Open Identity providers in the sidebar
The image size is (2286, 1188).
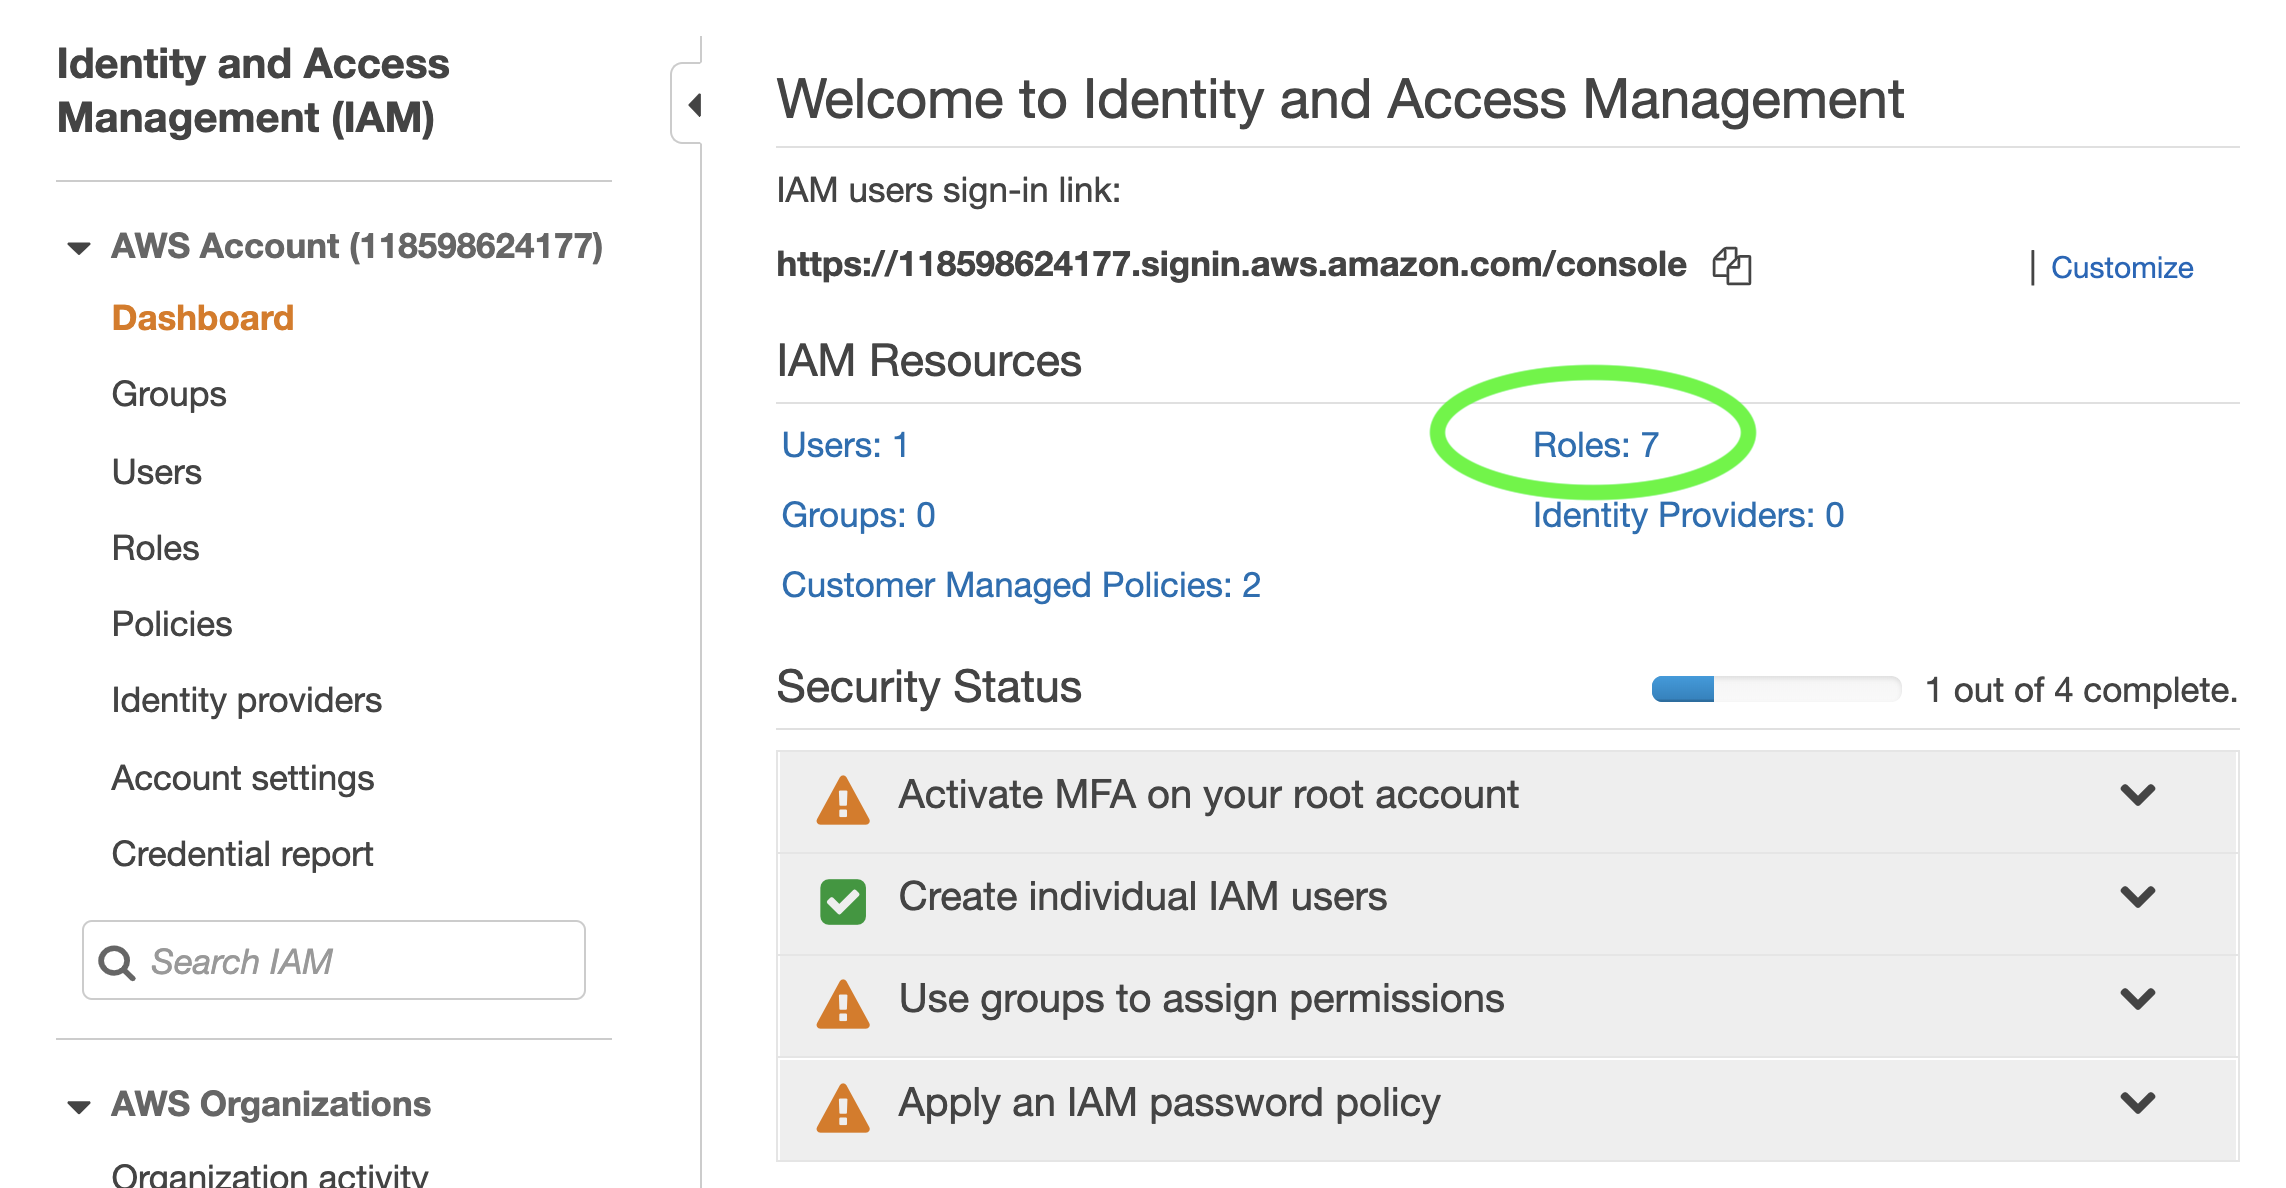tap(247, 701)
